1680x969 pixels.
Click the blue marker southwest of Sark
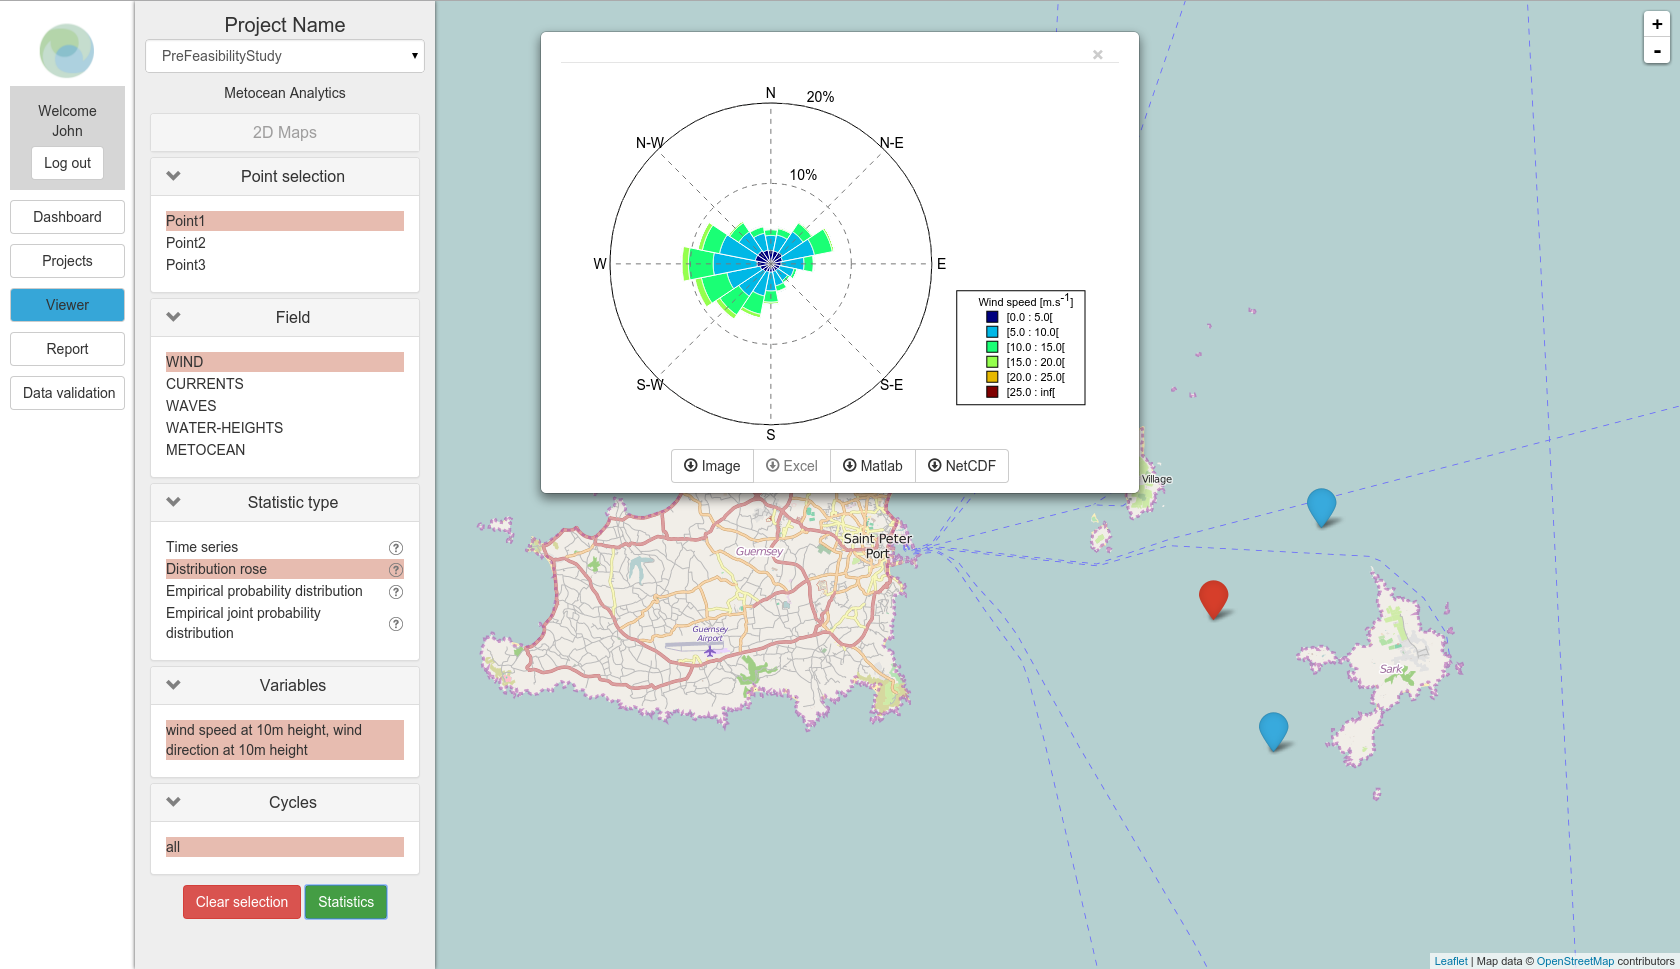1273,730
